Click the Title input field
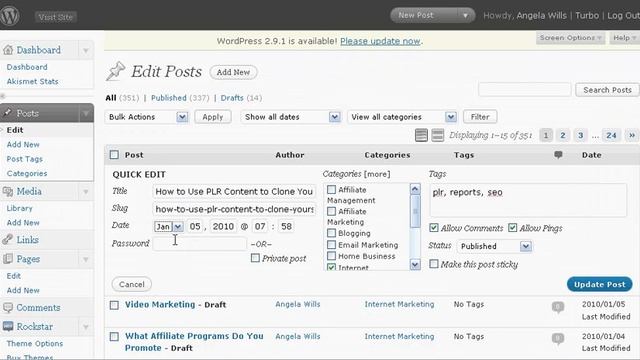 (234, 191)
